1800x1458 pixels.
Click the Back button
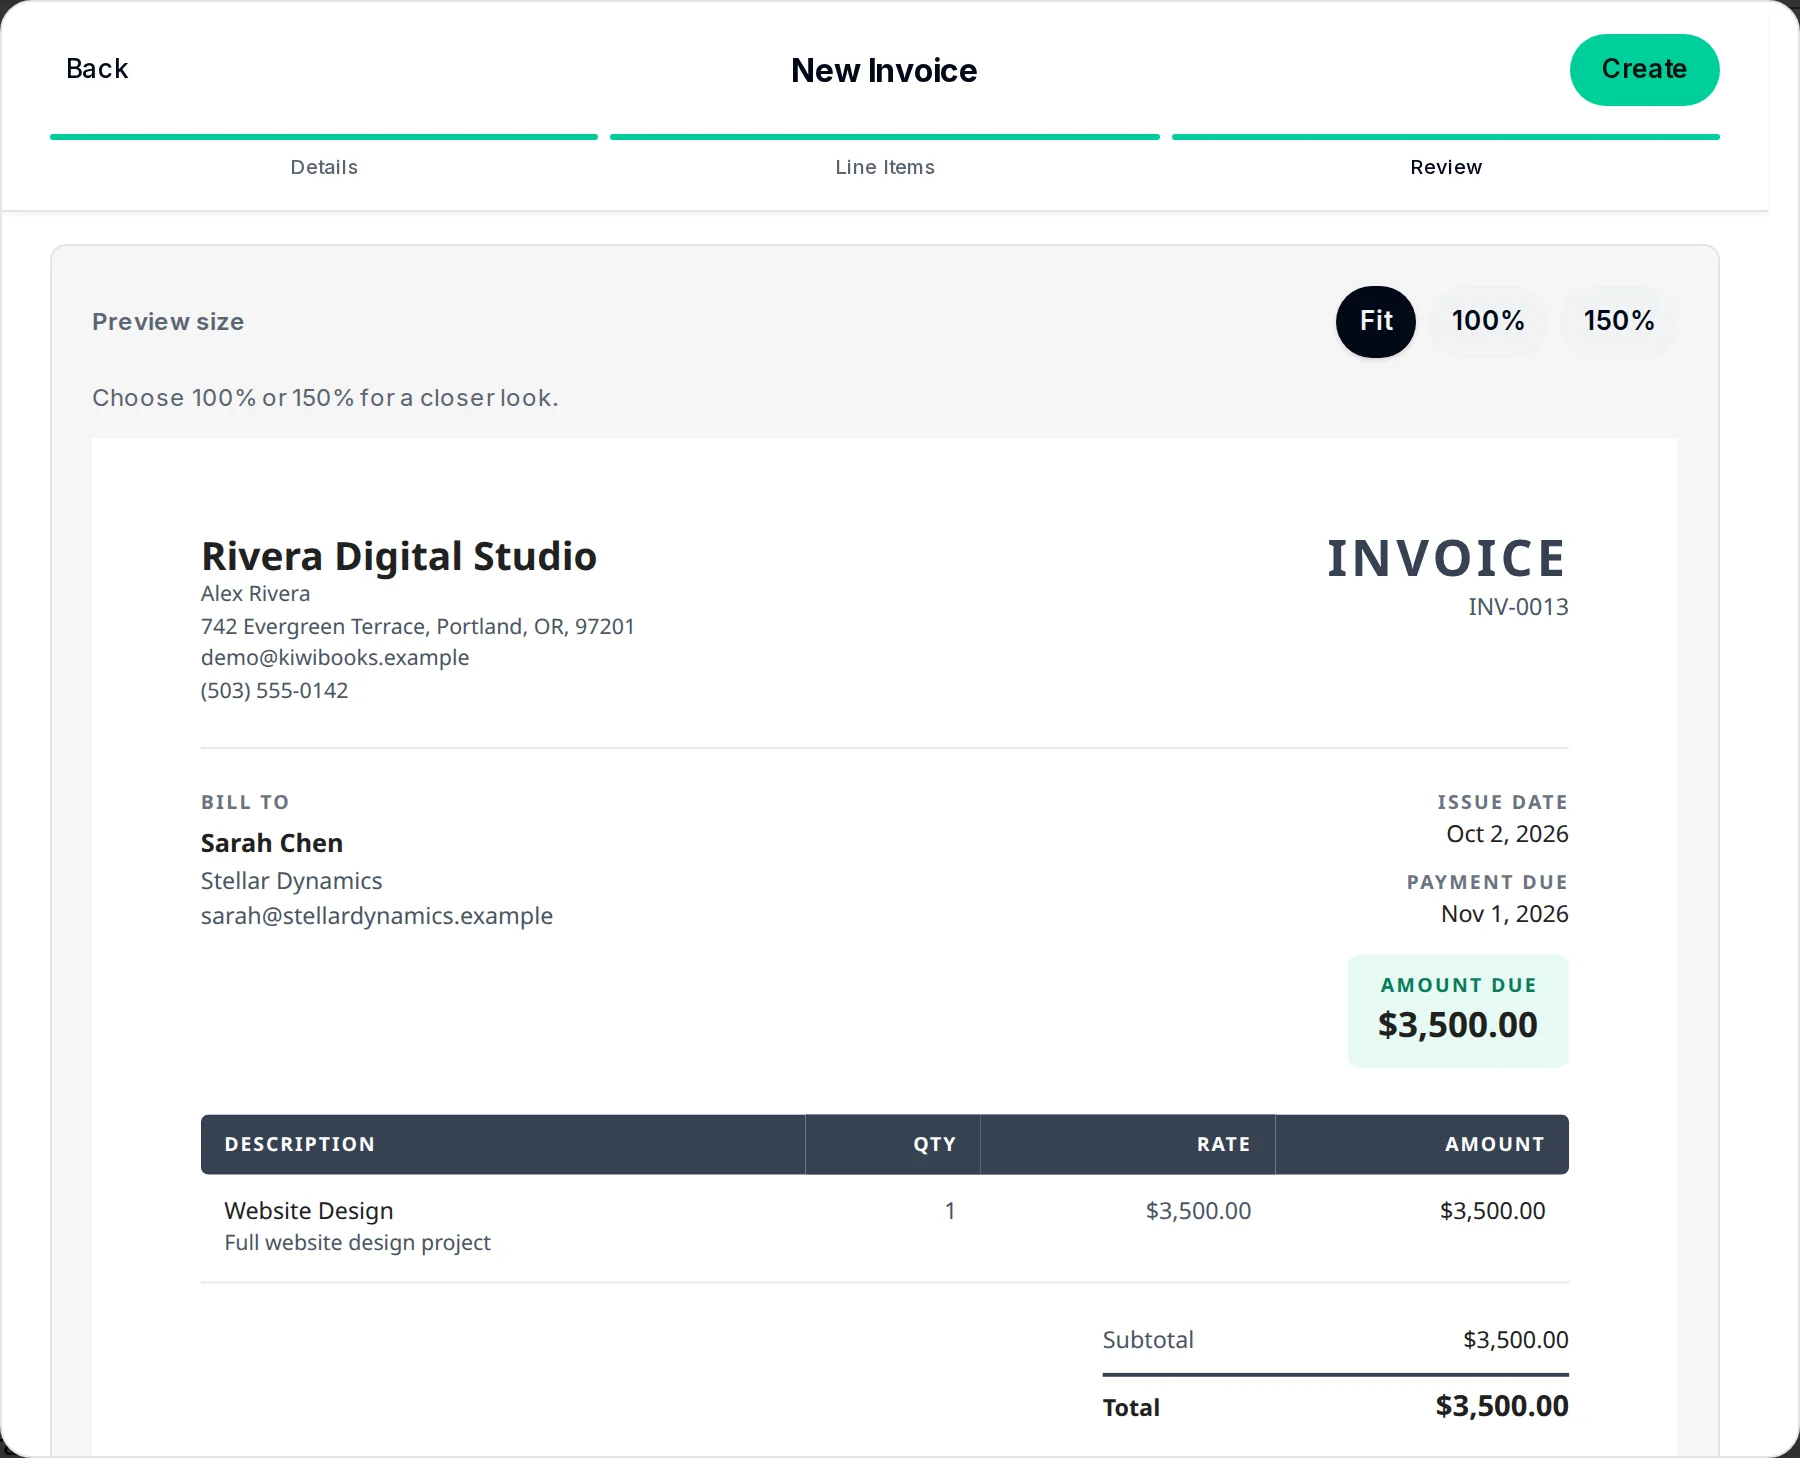(x=97, y=69)
